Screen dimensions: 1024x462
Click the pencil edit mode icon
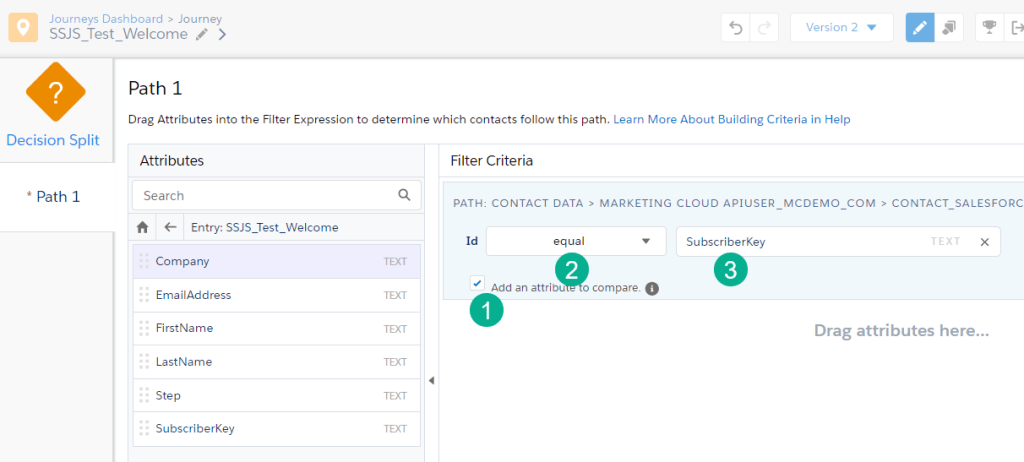pos(920,28)
